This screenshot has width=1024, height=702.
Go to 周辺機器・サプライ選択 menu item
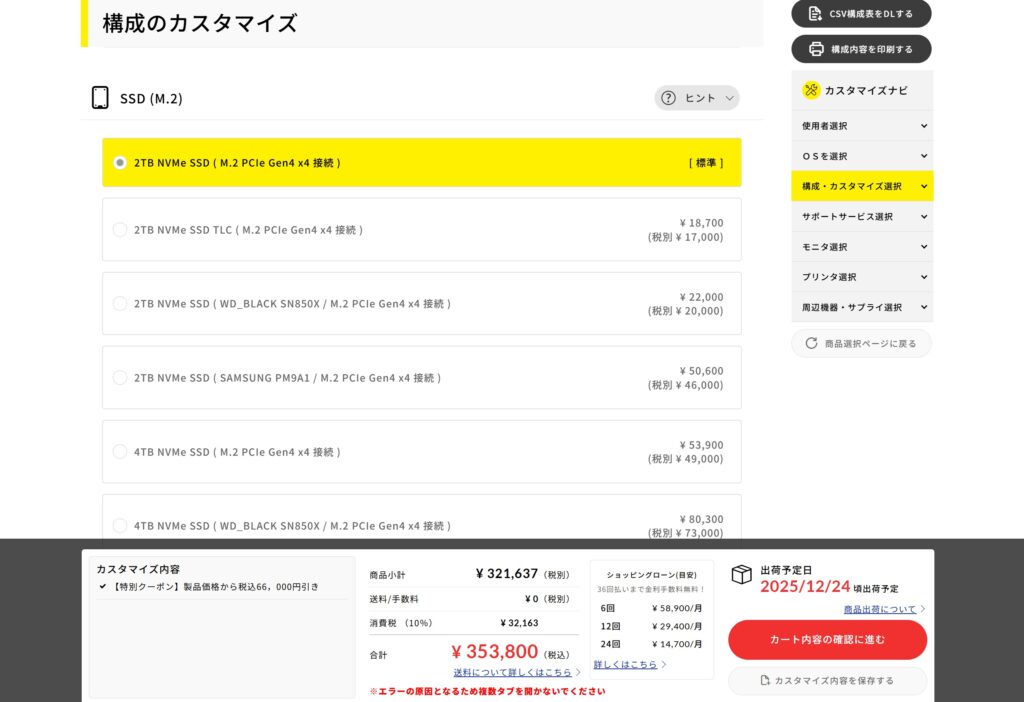861,307
